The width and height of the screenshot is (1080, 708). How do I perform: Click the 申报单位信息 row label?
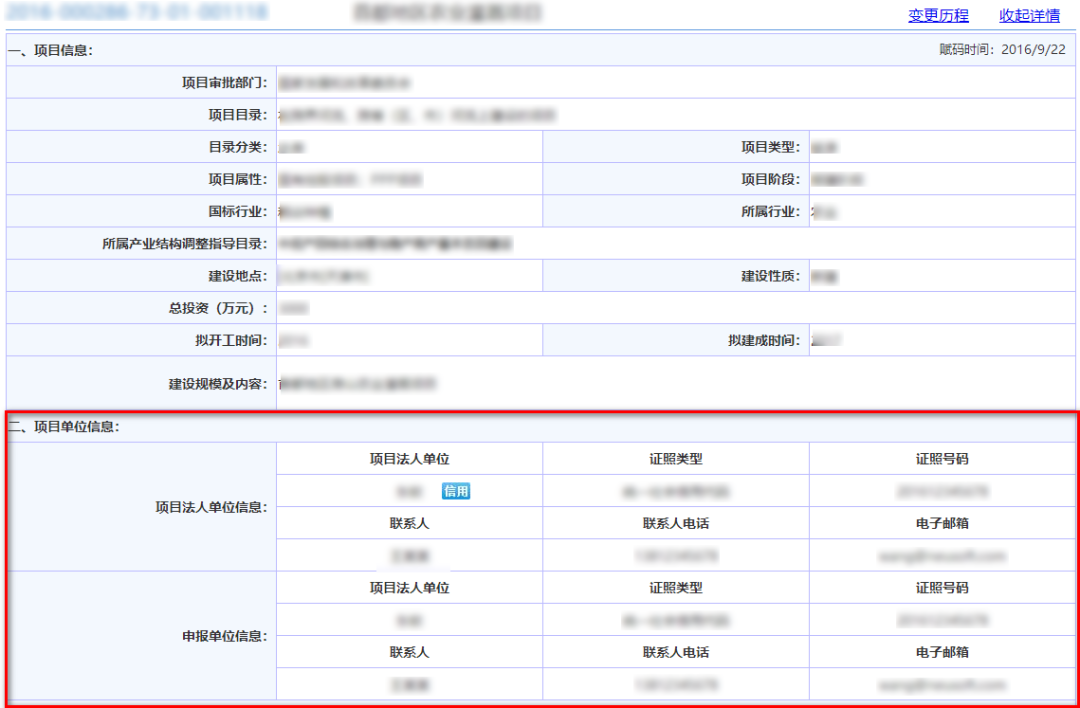point(211,636)
